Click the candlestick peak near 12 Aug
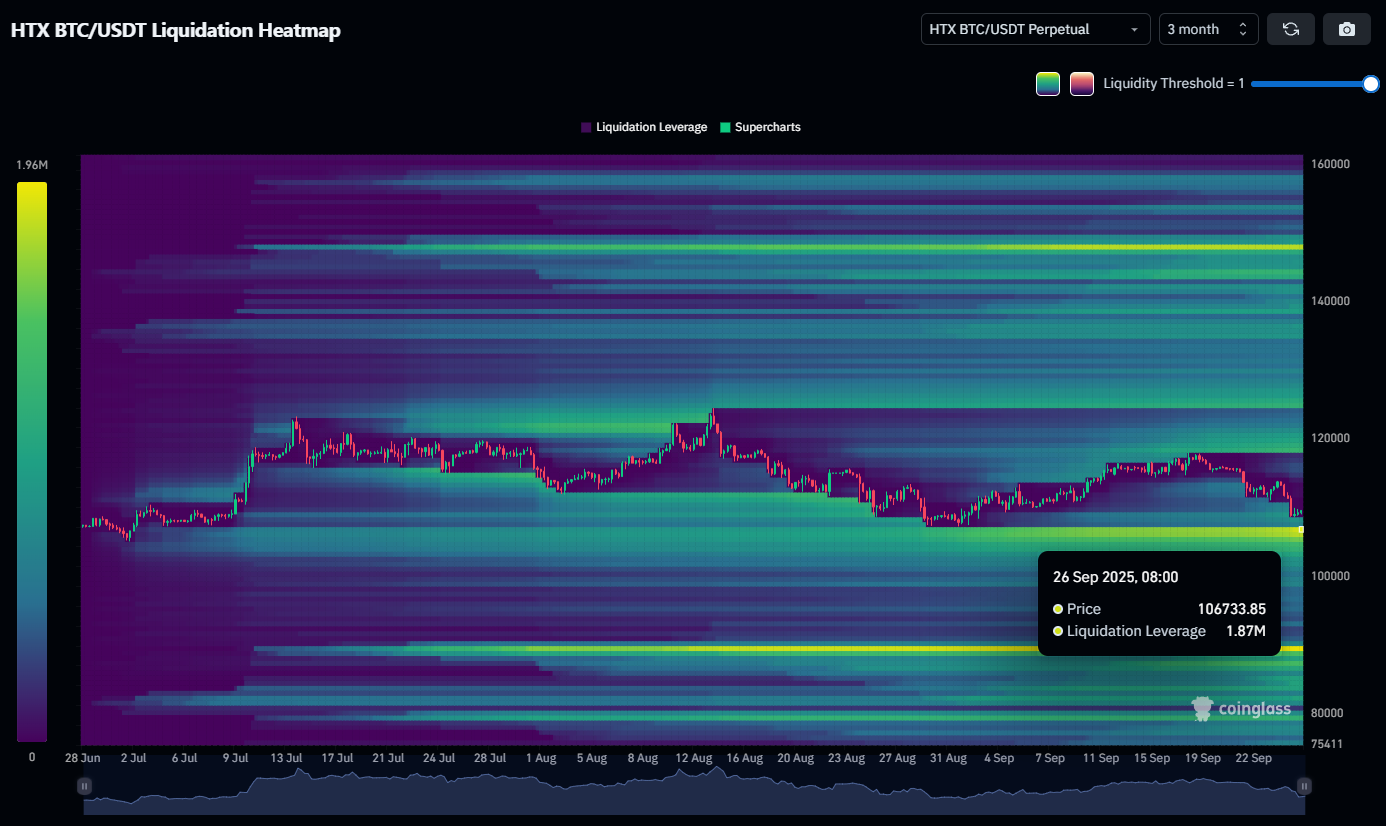 click(x=712, y=412)
